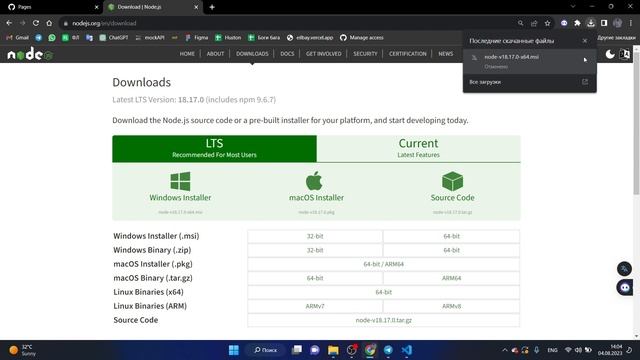Download Windows Installer 32-bit msi
The width and height of the screenshot is (640, 360).
pos(315,236)
